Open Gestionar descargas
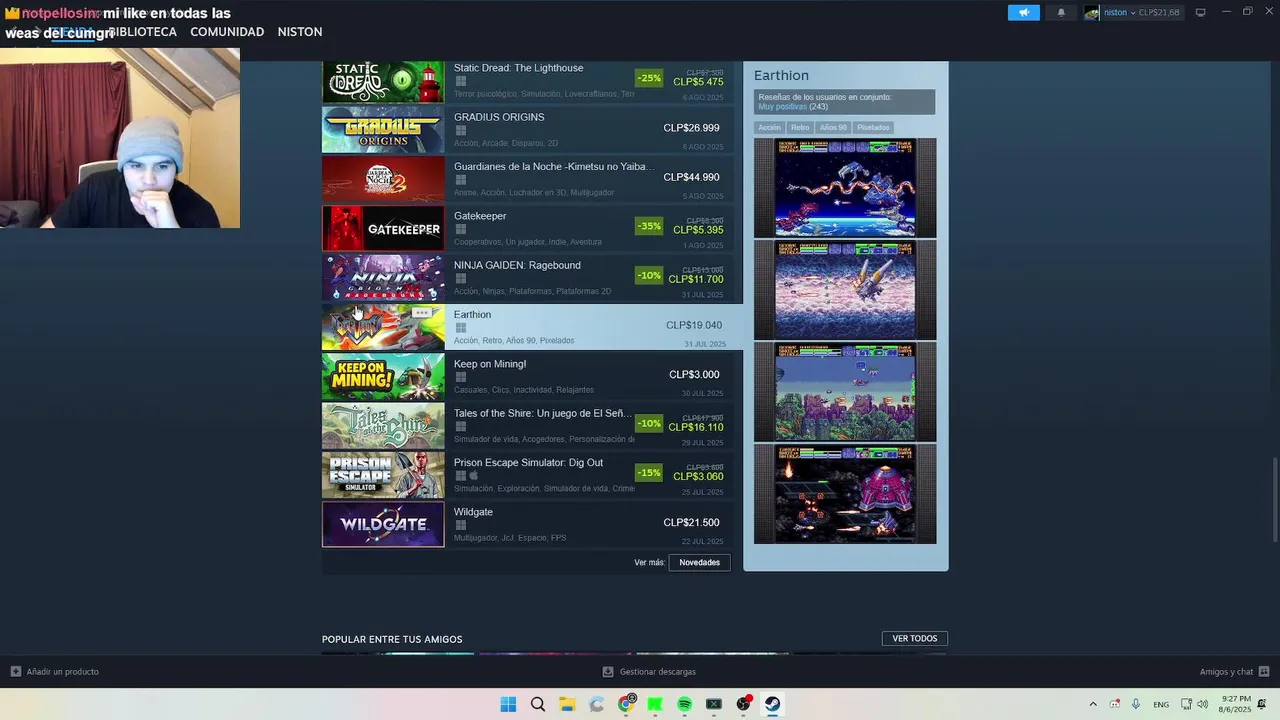 coord(649,672)
